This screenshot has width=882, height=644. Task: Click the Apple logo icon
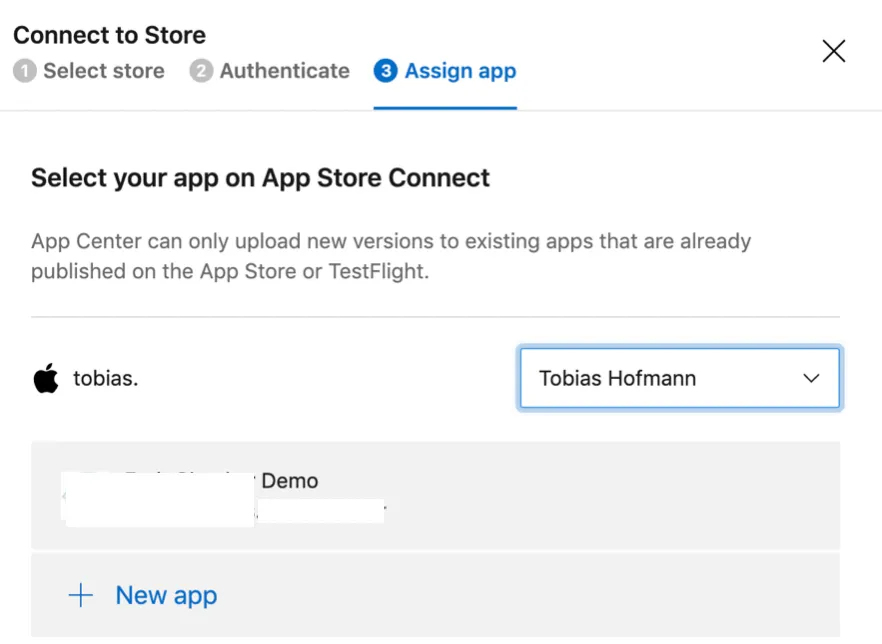[46, 379]
